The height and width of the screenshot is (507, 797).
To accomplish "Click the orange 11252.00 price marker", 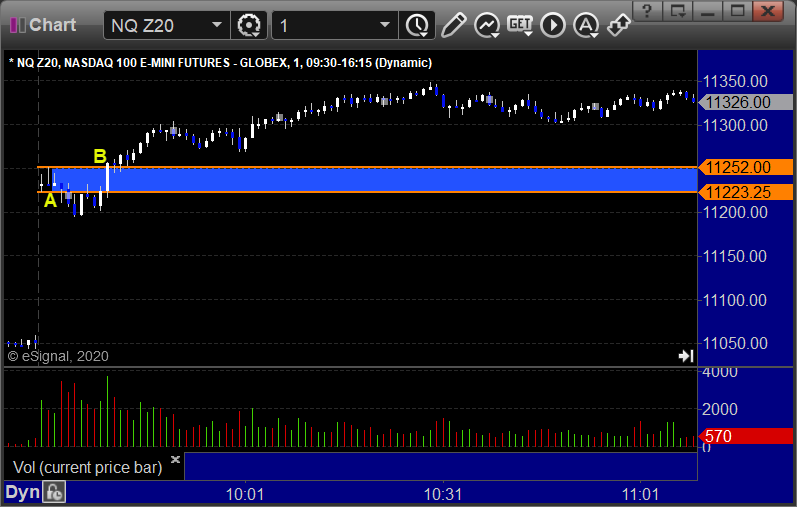I will coord(746,167).
